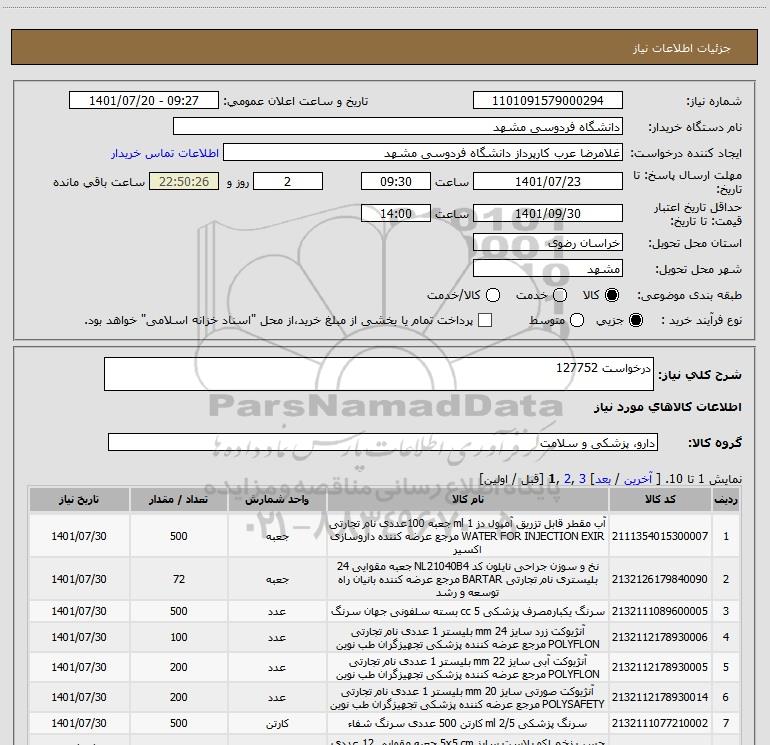Screen dimensions: 770x745
Task: Click the شماره نیاز field 1101091579000294
Action: pyautogui.click(x=548, y=100)
